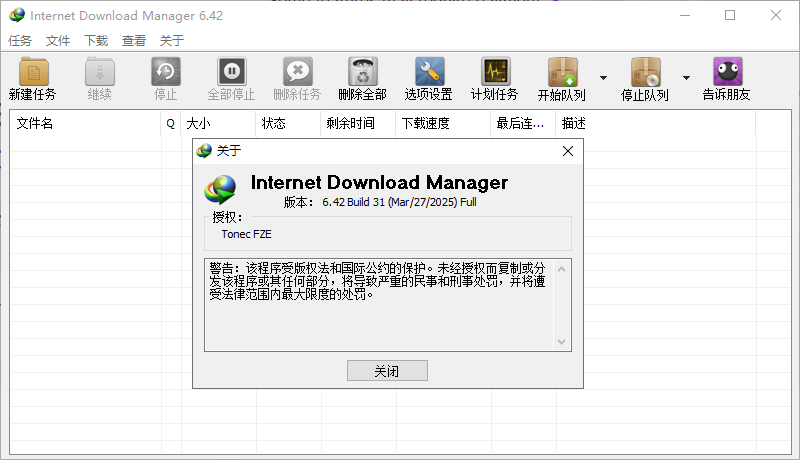Click the 停止 (stop) toolbar icon
The width and height of the screenshot is (800, 460).
[166, 72]
